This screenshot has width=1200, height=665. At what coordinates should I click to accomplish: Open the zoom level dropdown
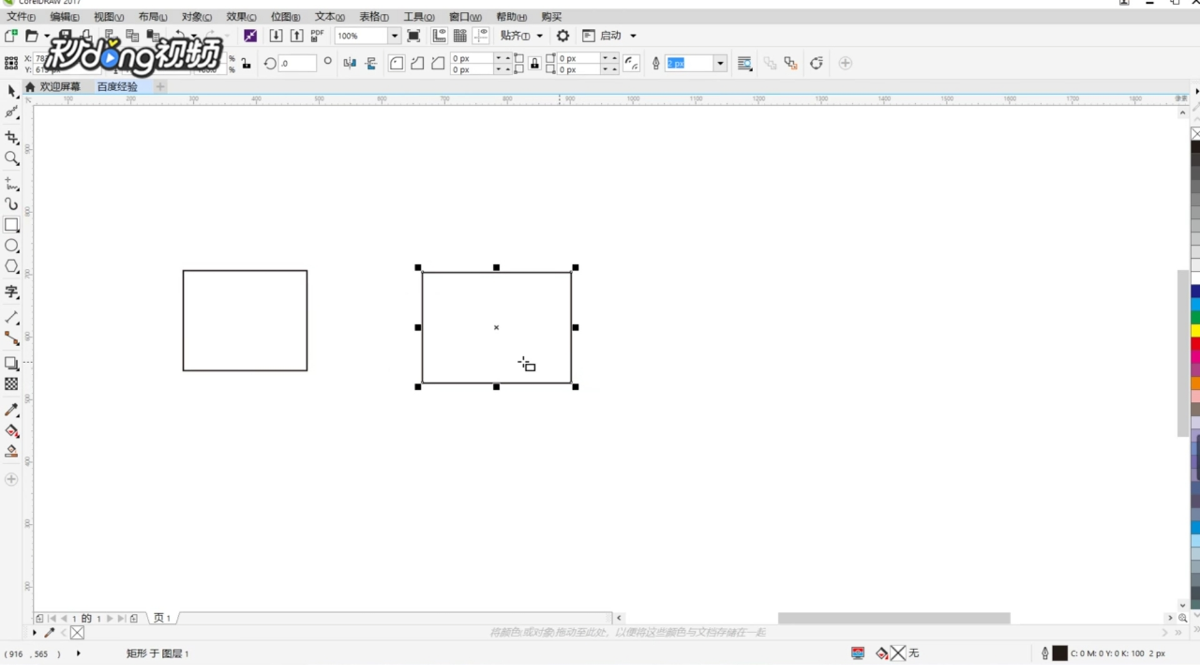pyautogui.click(x=394, y=35)
